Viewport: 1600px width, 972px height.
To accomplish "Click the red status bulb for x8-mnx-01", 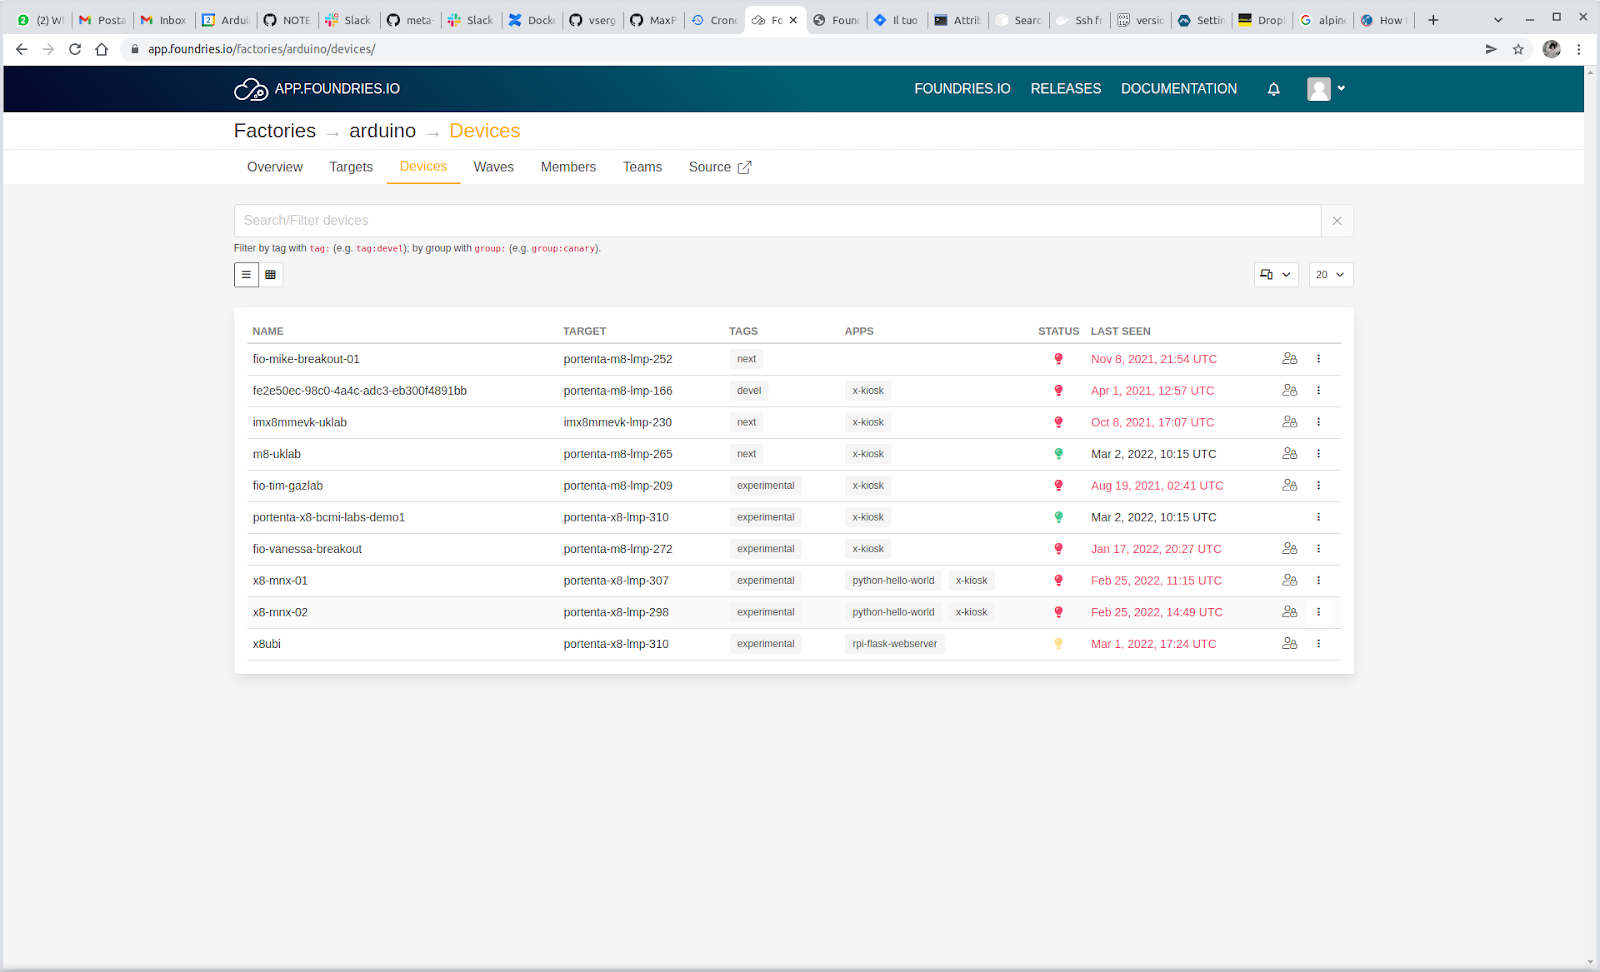I will 1058,581.
